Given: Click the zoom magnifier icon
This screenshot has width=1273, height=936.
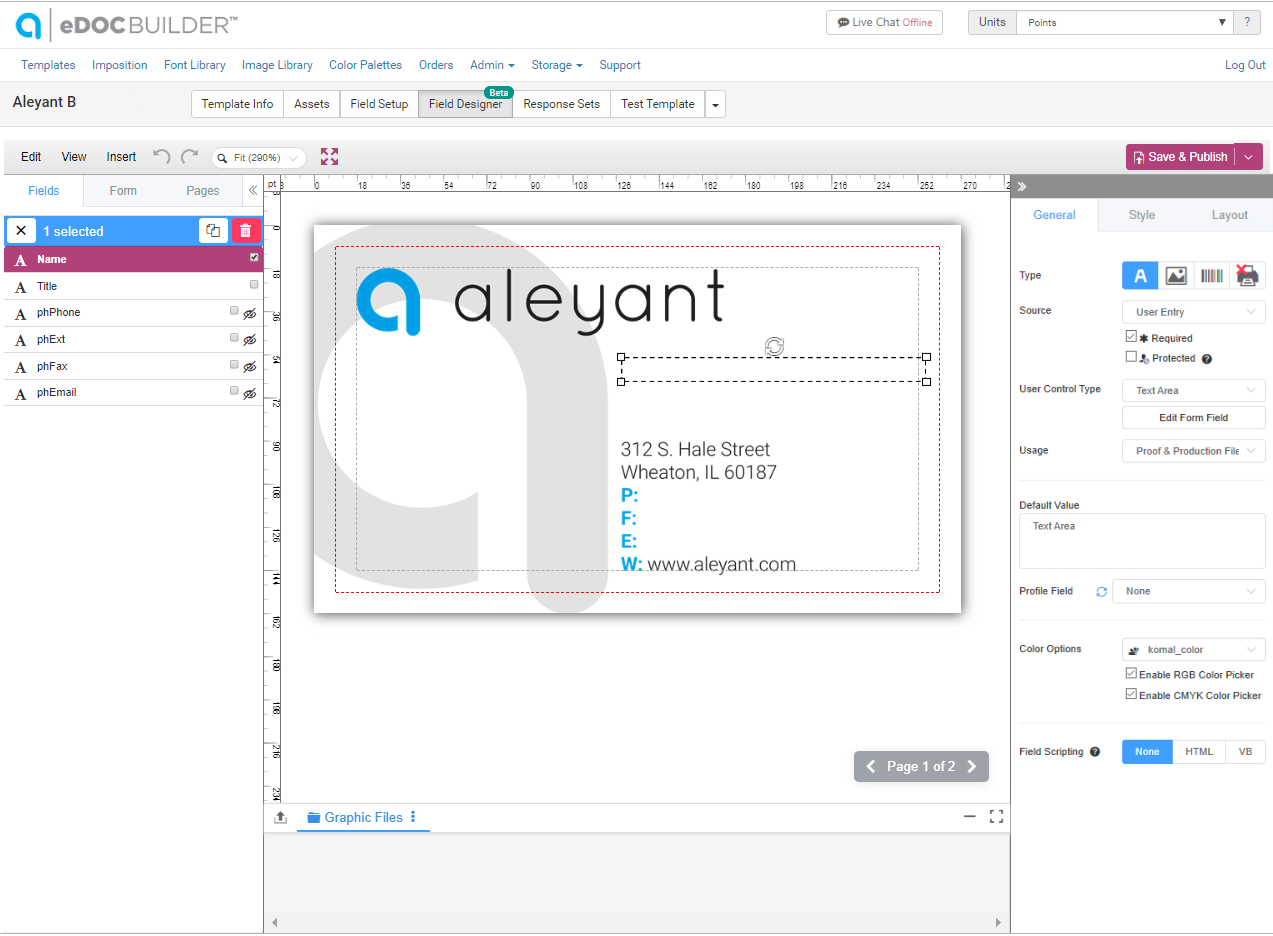Looking at the screenshot, I should (222, 158).
